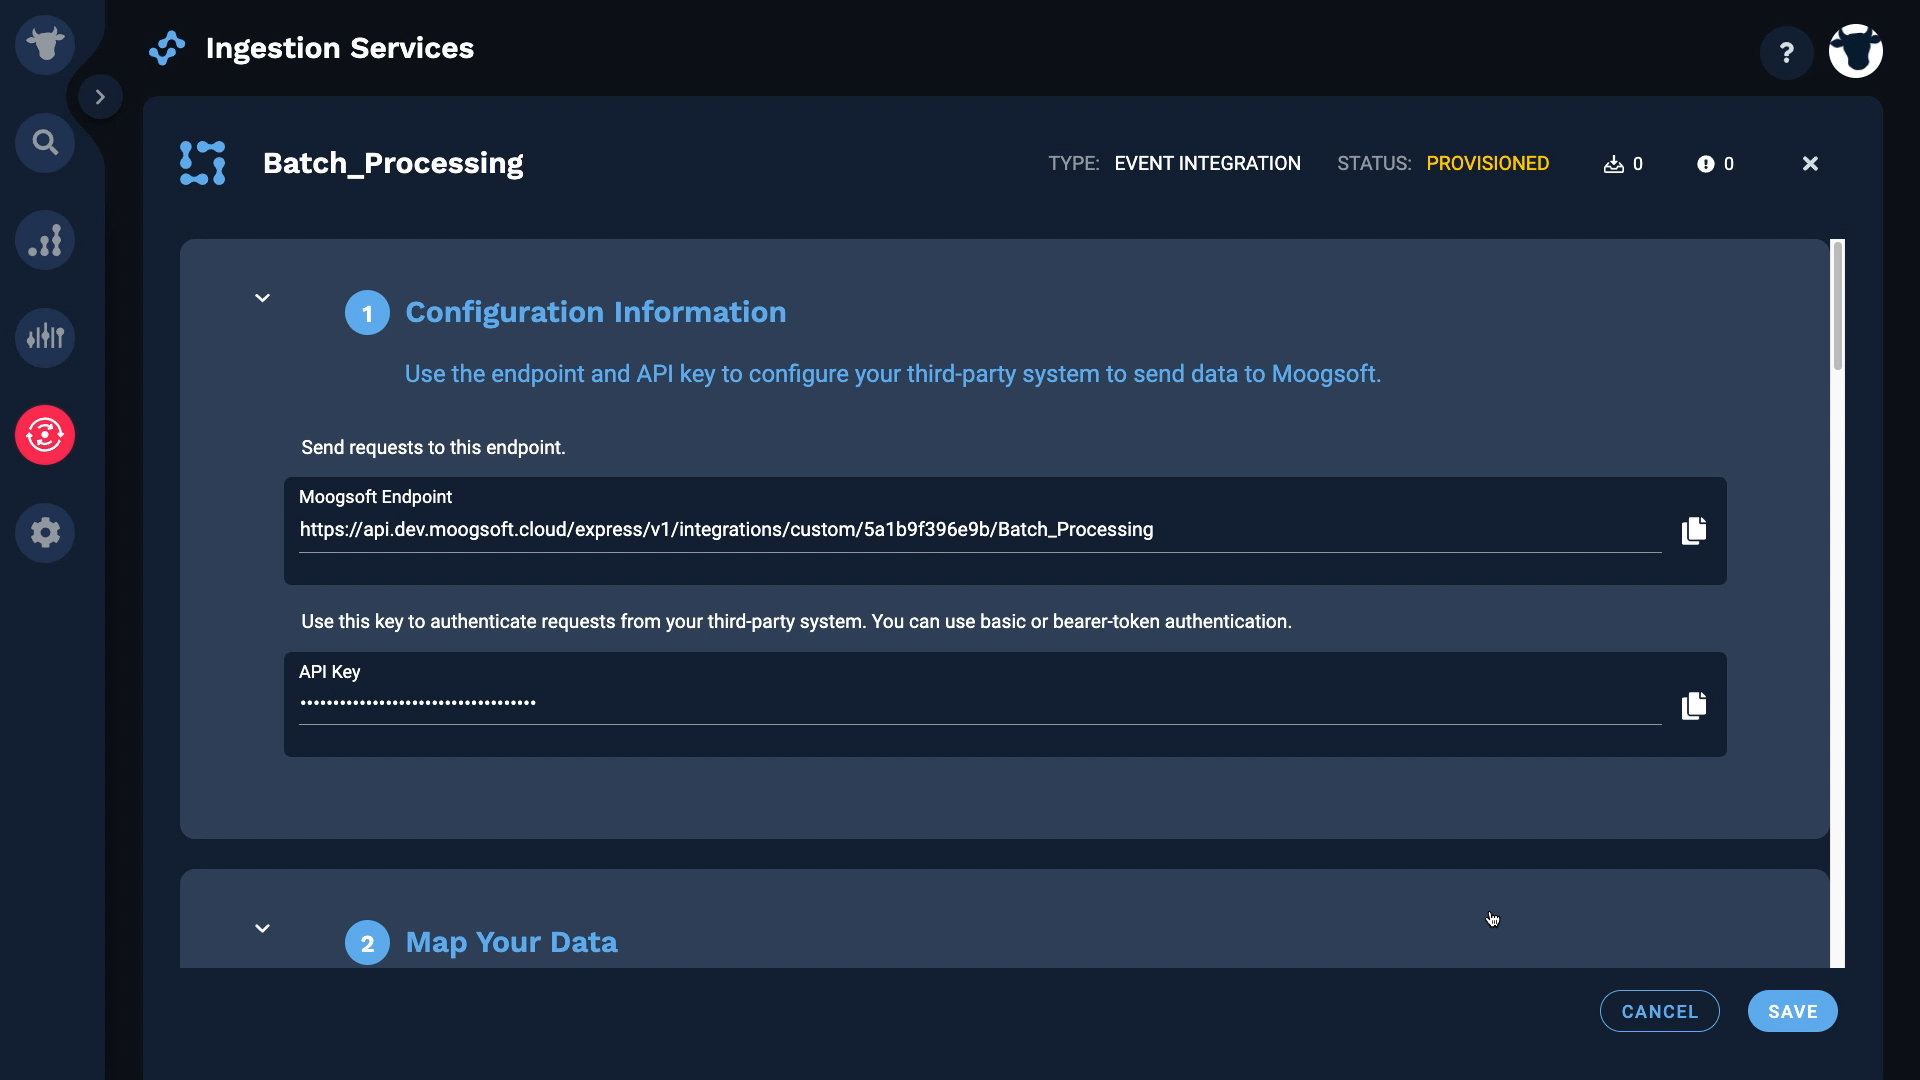This screenshot has height=1080, width=1920.
Task: Click the SAVE button
Action: pyautogui.click(x=1793, y=1011)
